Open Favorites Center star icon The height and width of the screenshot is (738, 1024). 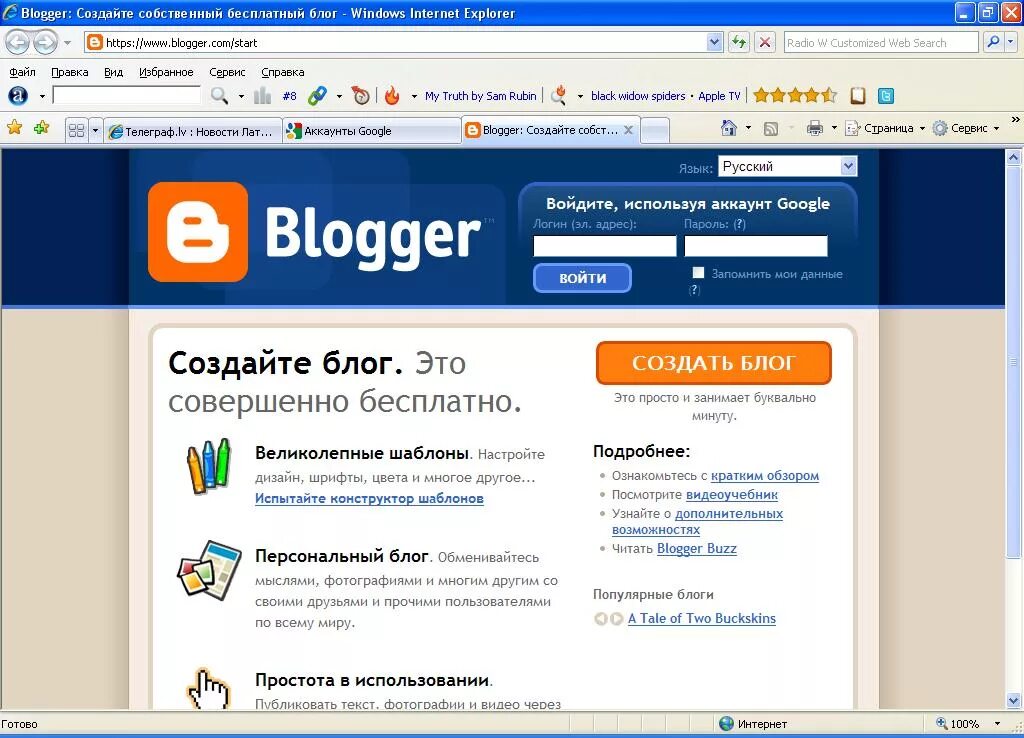14,128
